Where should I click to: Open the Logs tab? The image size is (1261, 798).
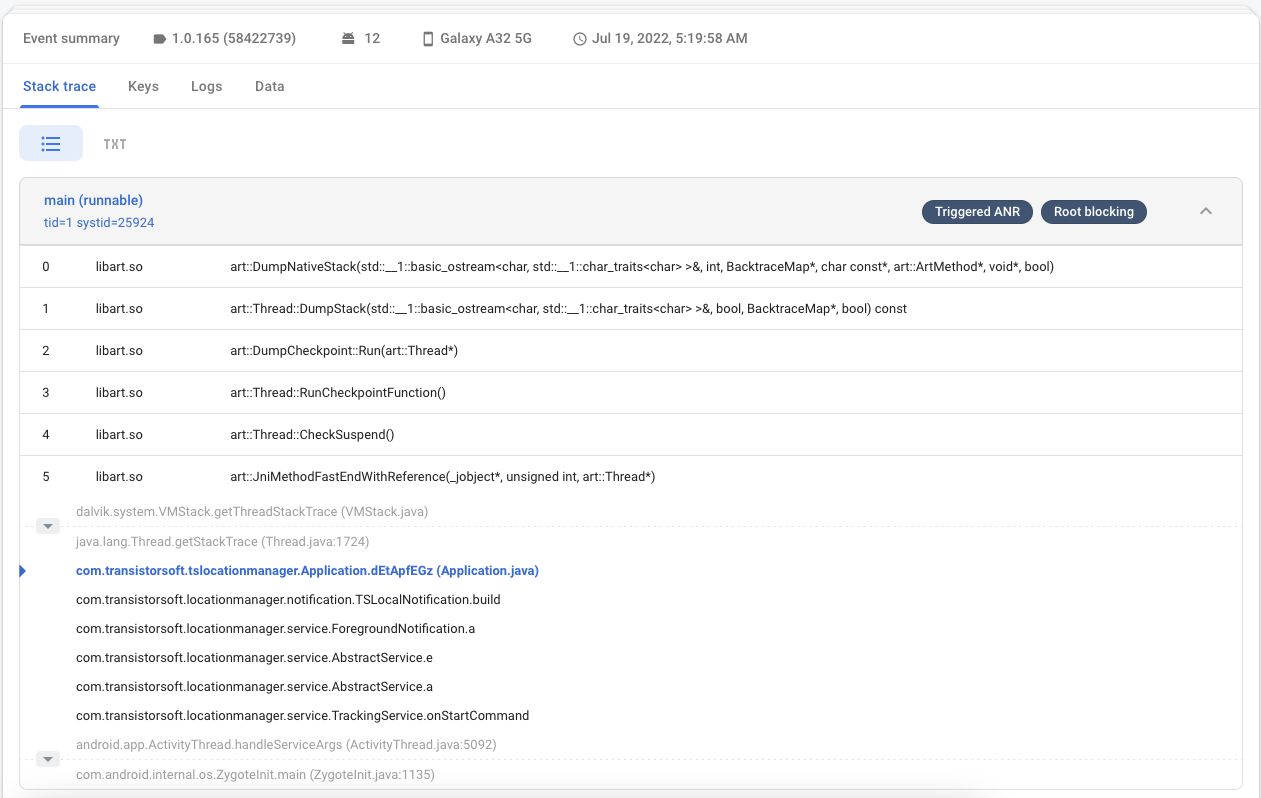(206, 86)
